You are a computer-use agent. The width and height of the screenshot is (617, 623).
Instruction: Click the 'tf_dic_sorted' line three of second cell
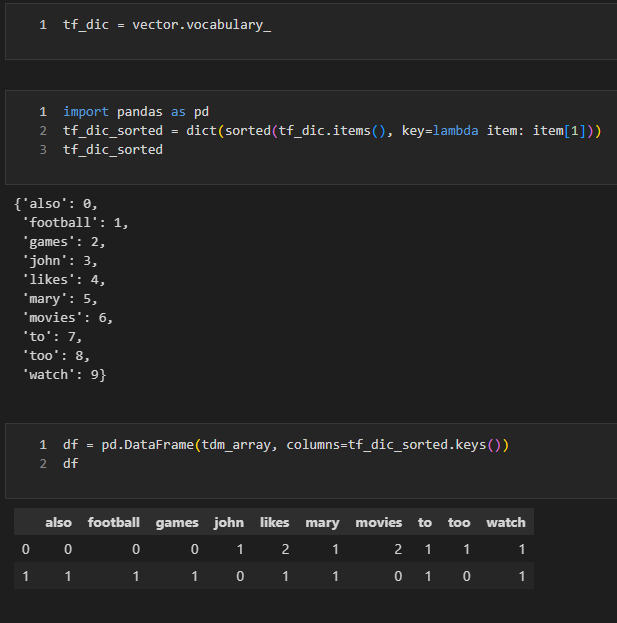point(113,150)
